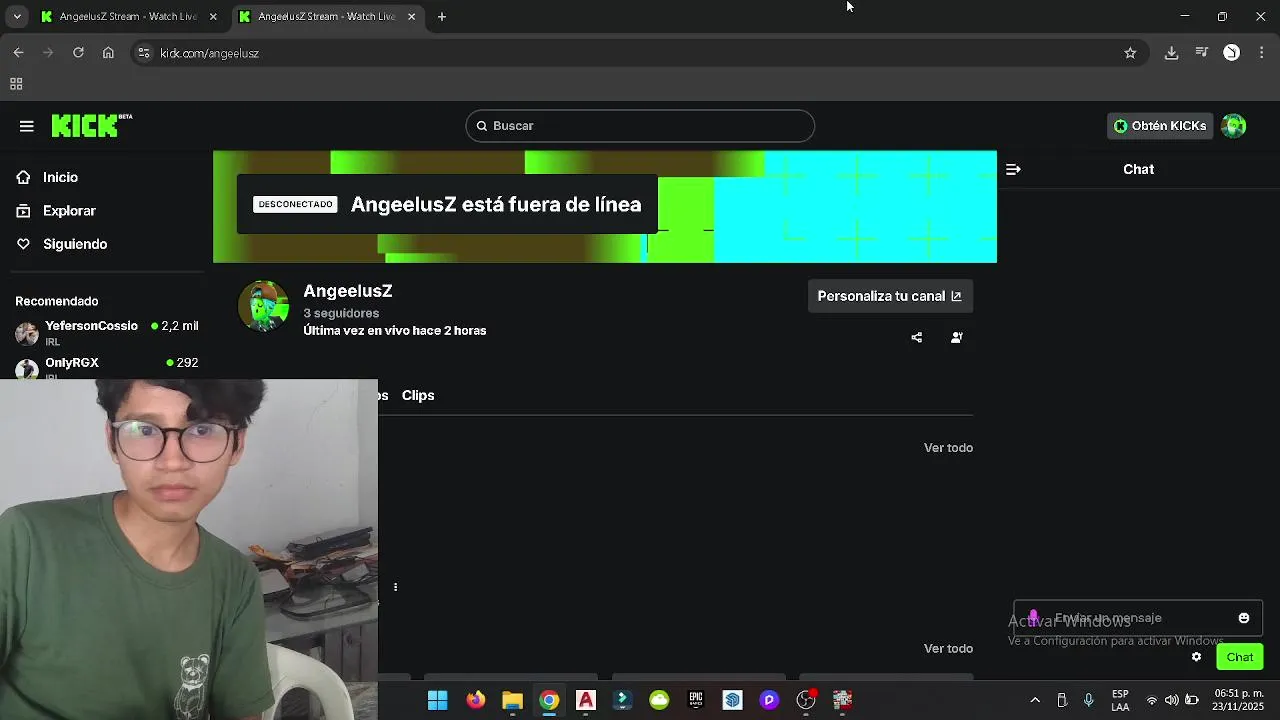The image size is (1280, 720).
Task: Click the AngeelusZ channel avatar
Action: (x=264, y=306)
